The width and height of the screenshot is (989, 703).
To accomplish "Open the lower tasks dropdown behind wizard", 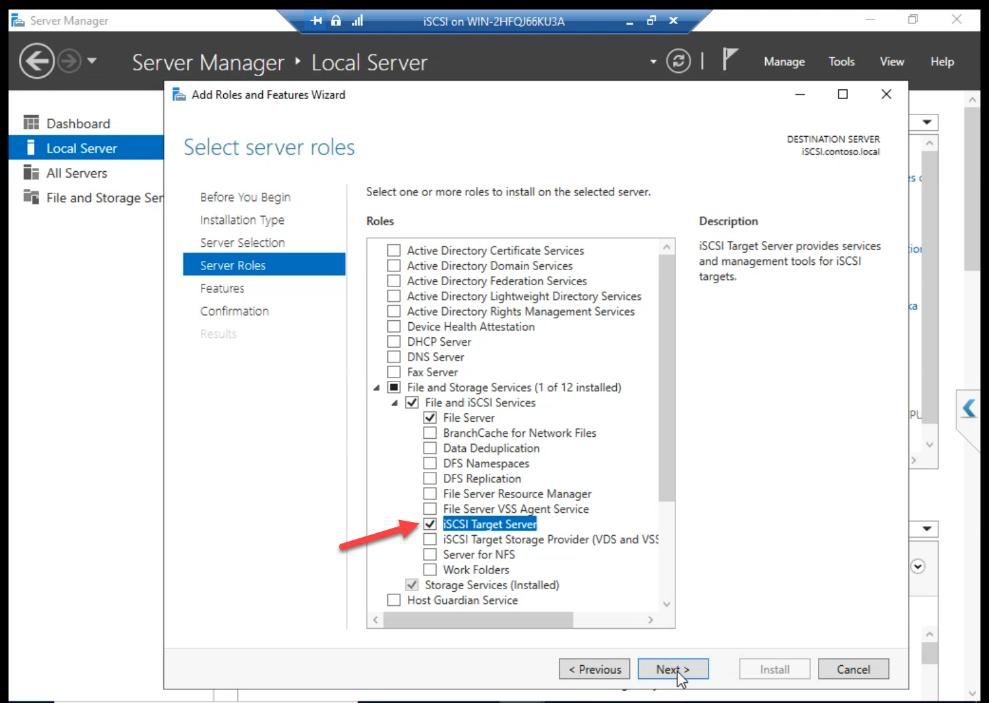I will point(927,528).
